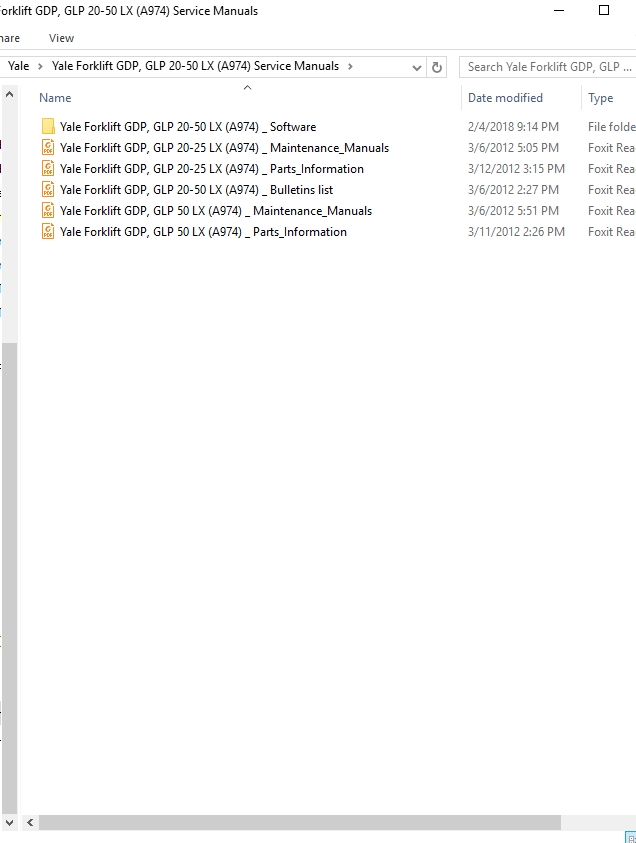Image resolution: width=636 pixels, height=843 pixels.
Task: Sort files by the Type column
Action: [601, 98]
